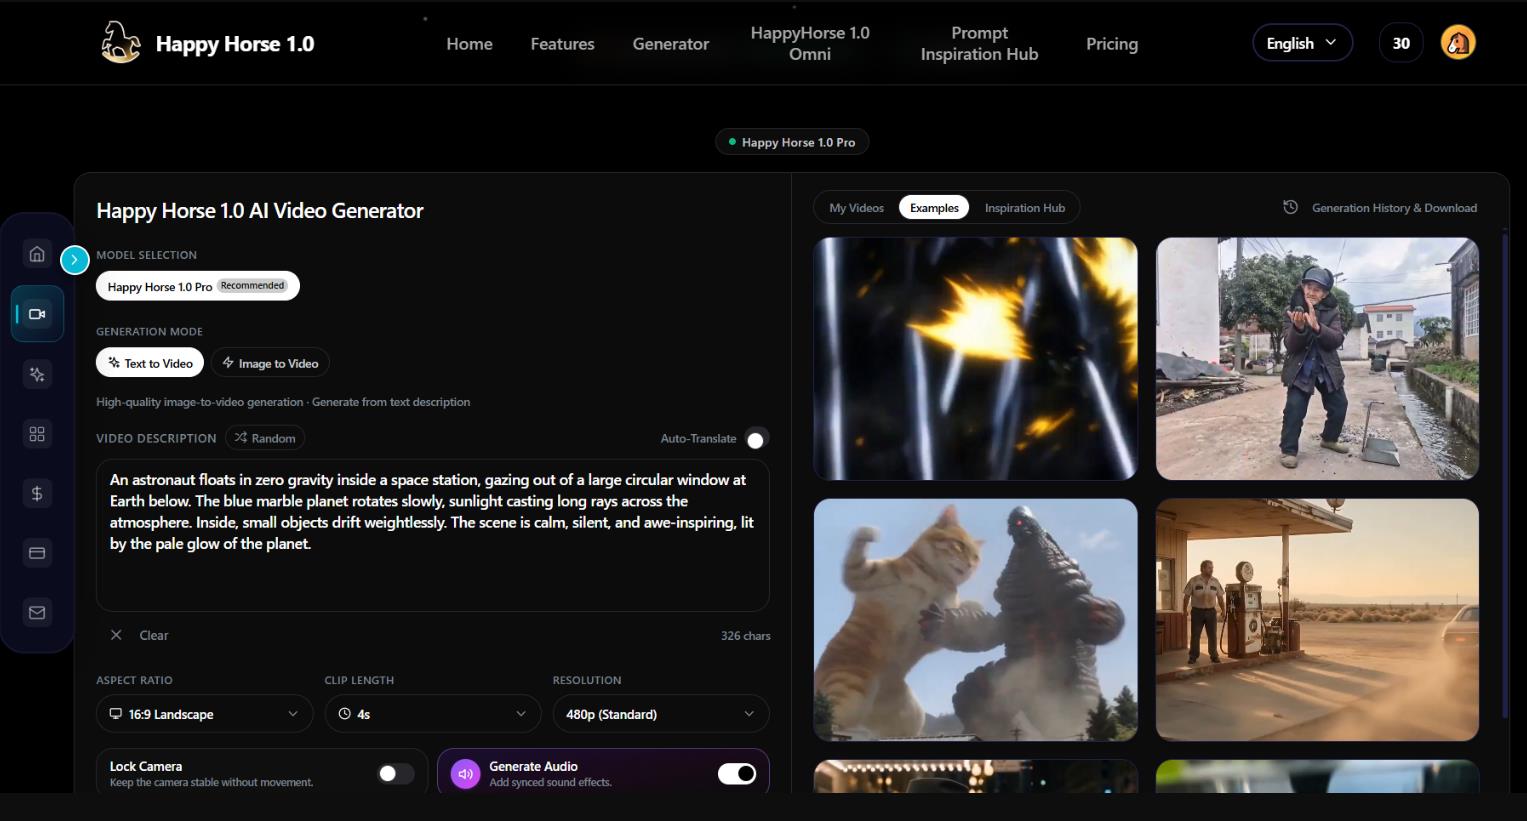
Task: Generate a Random video description
Action: click(x=265, y=438)
